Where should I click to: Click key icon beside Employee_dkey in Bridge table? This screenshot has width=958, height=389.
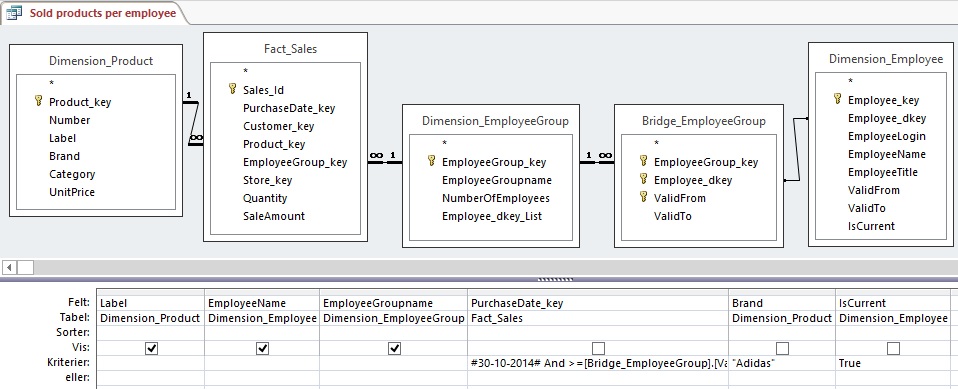pyautogui.click(x=643, y=179)
